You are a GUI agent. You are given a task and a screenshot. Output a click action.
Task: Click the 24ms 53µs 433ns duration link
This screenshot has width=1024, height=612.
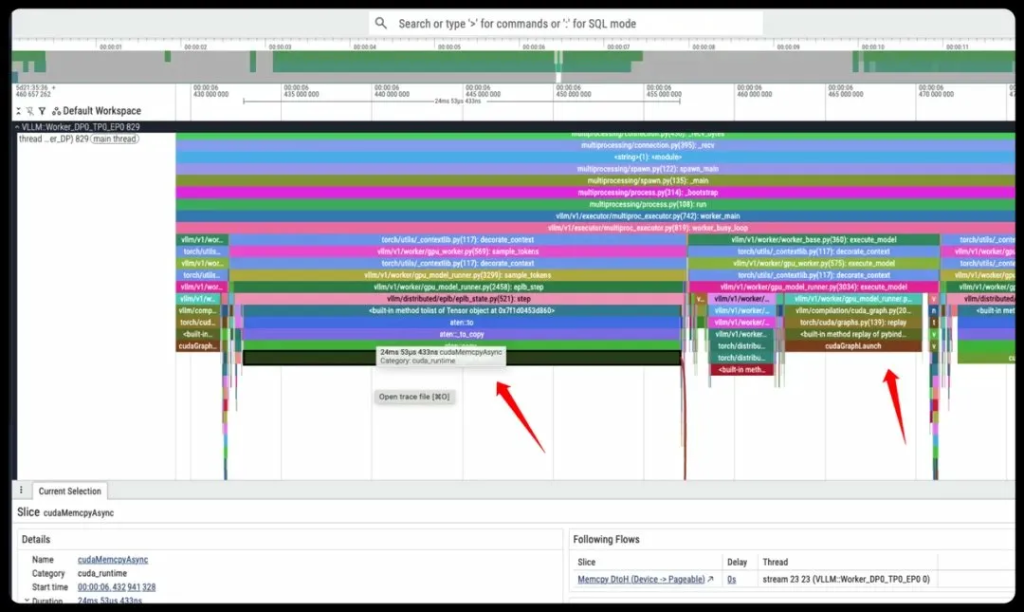110,600
